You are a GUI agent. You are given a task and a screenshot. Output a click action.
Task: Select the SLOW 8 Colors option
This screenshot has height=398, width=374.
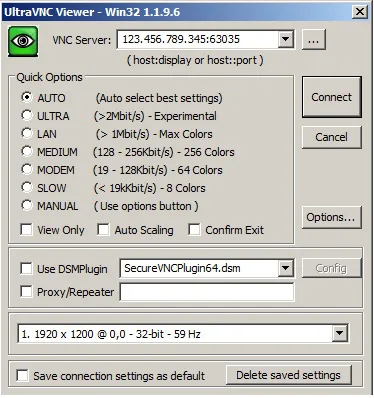click(x=27, y=187)
